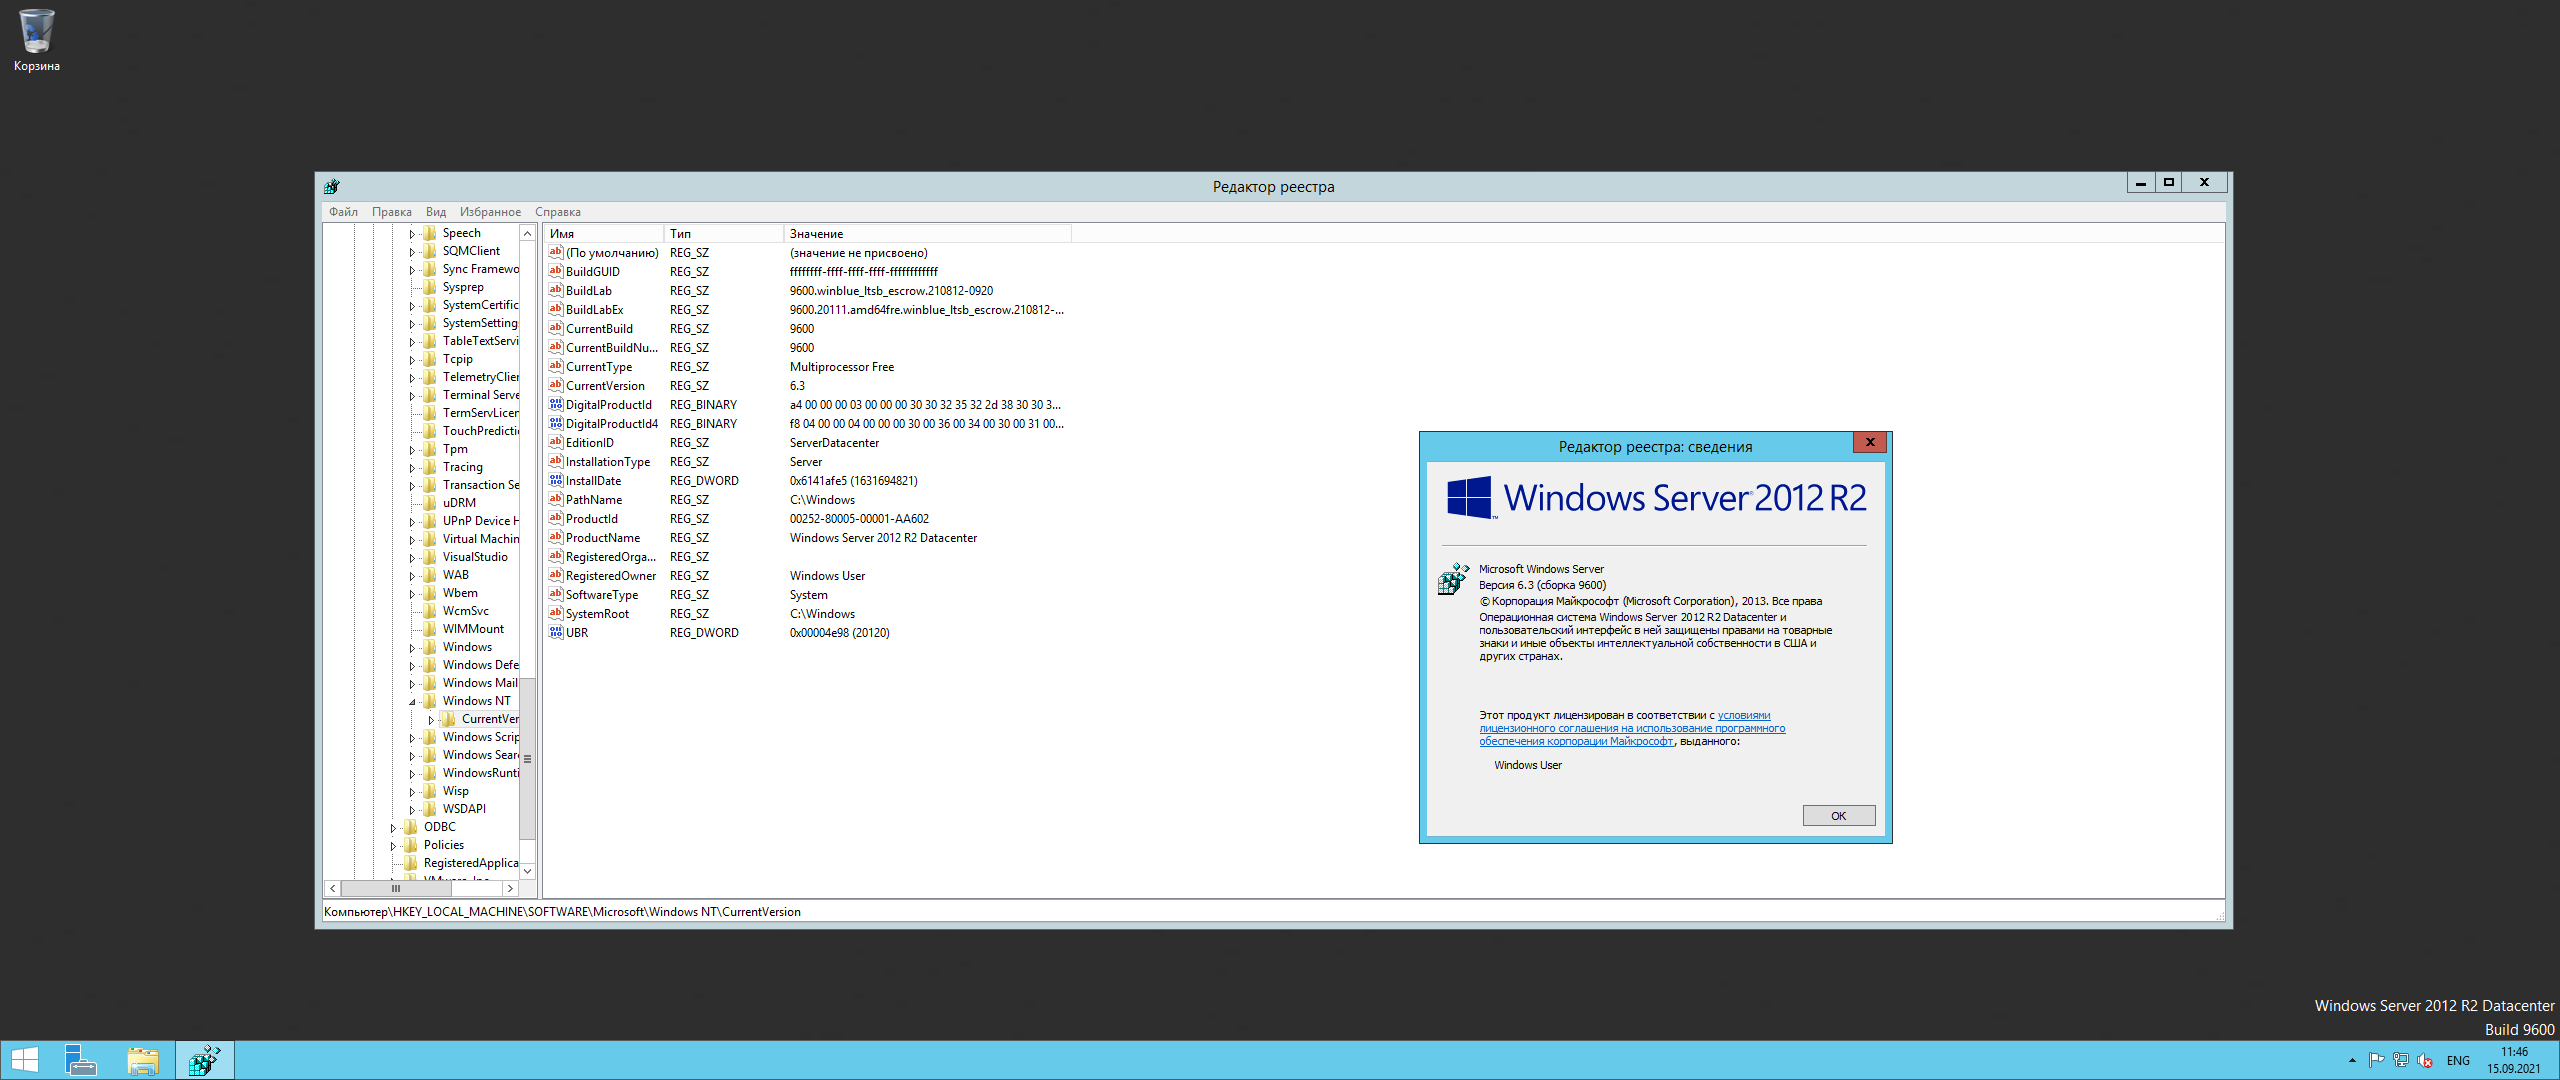Open the Правка menu
Viewport: 2560px width, 1080px height.
click(x=391, y=212)
